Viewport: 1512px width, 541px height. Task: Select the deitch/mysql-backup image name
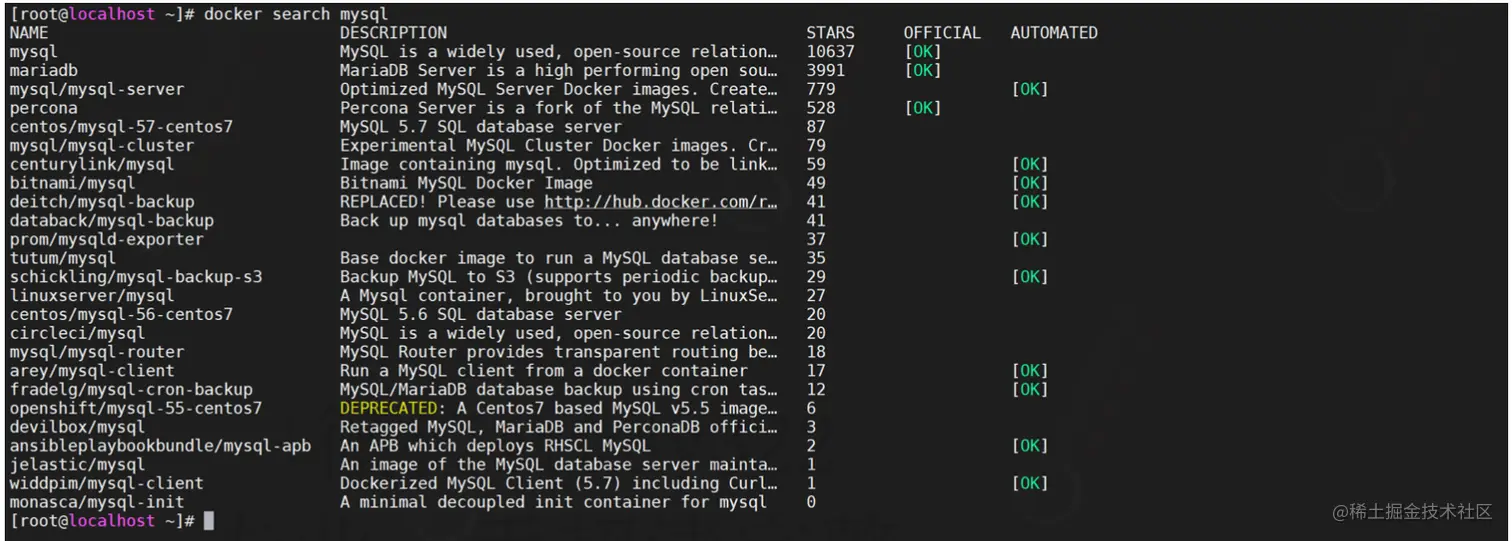[101, 202]
